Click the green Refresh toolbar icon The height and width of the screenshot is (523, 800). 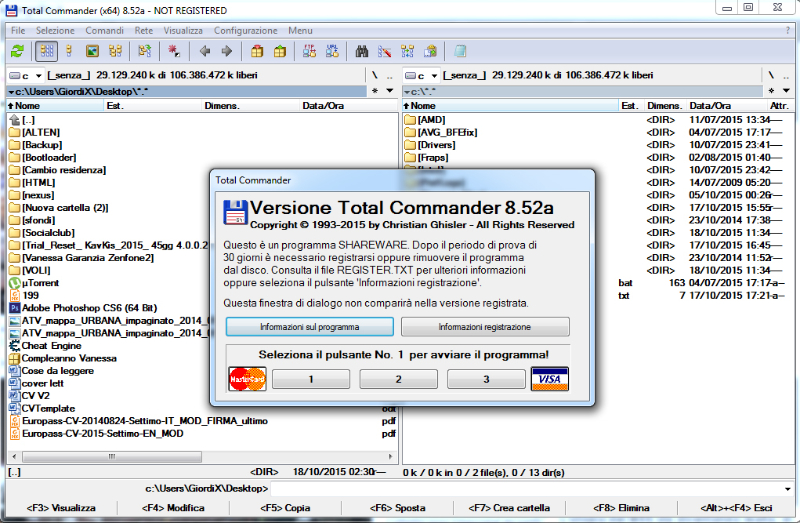[x=17, y=51]
